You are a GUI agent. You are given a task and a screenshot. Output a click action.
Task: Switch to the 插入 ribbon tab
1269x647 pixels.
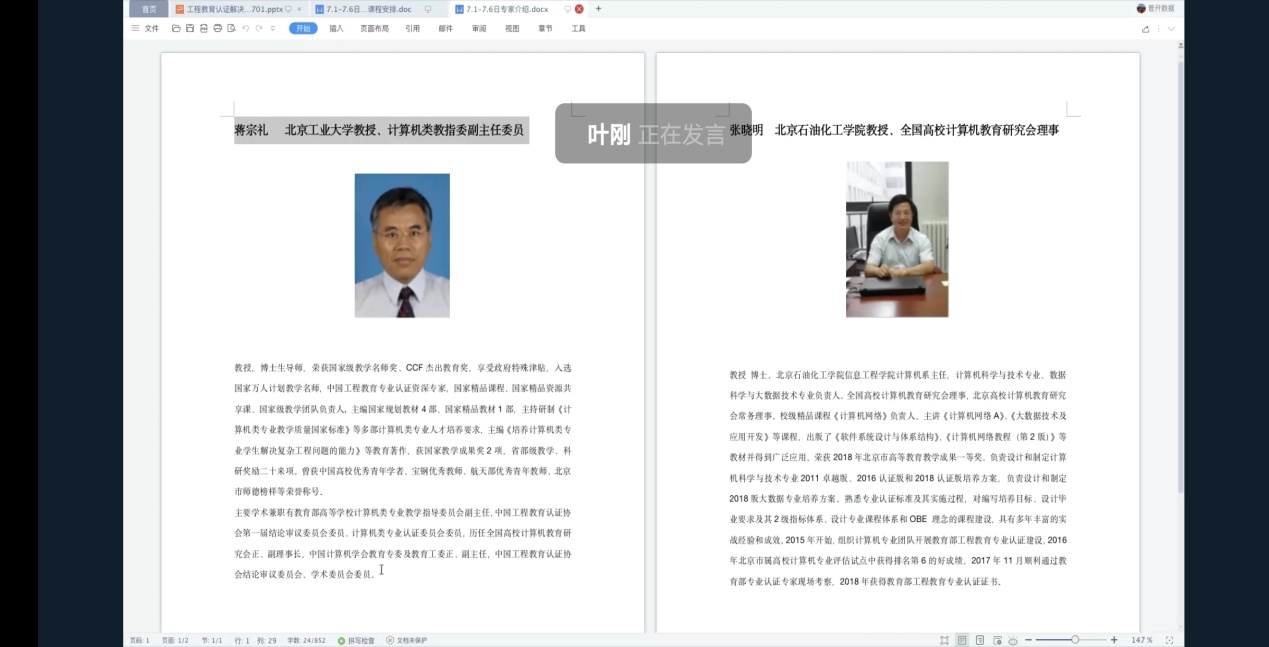(336, 29)
